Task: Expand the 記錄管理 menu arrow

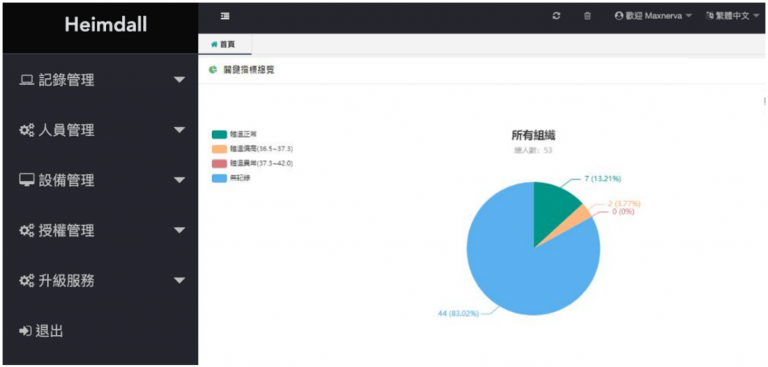Action: click(x=180, y=80)
